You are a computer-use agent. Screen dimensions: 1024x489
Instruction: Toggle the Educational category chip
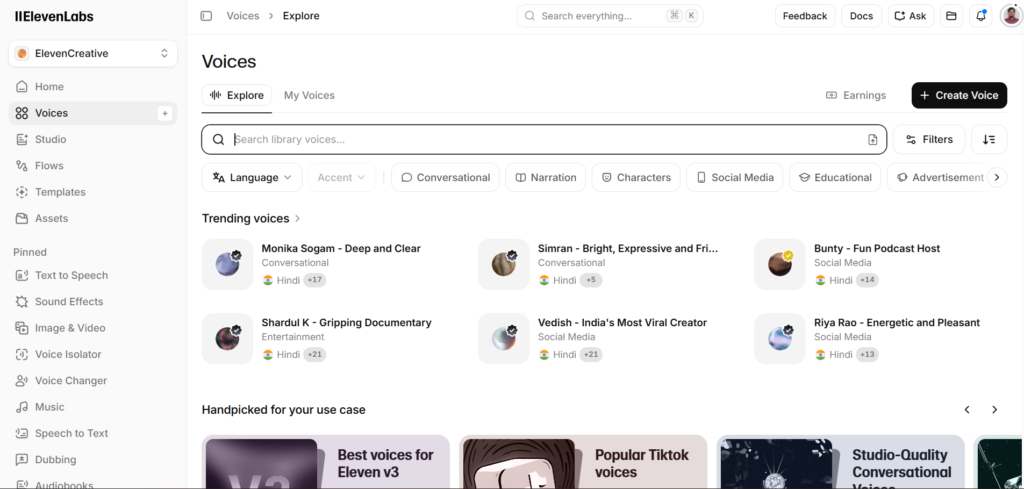[835, 178]
